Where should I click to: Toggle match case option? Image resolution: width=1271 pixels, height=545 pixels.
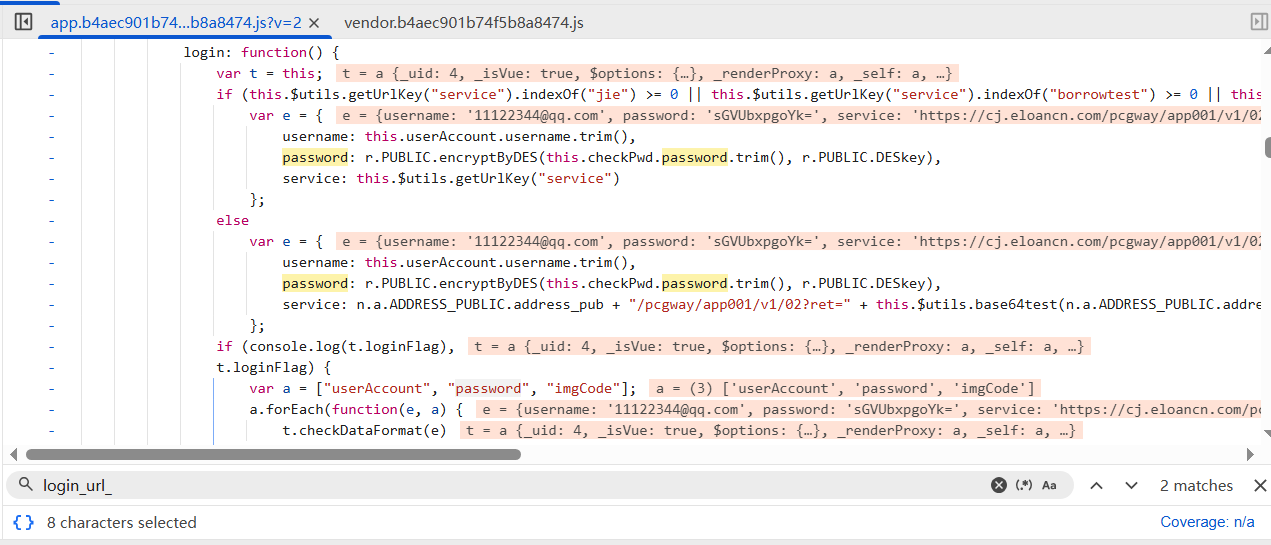click(1049, 485)
